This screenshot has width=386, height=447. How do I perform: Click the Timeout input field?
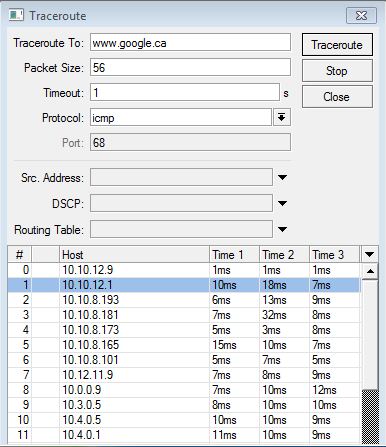pos(185,92)
